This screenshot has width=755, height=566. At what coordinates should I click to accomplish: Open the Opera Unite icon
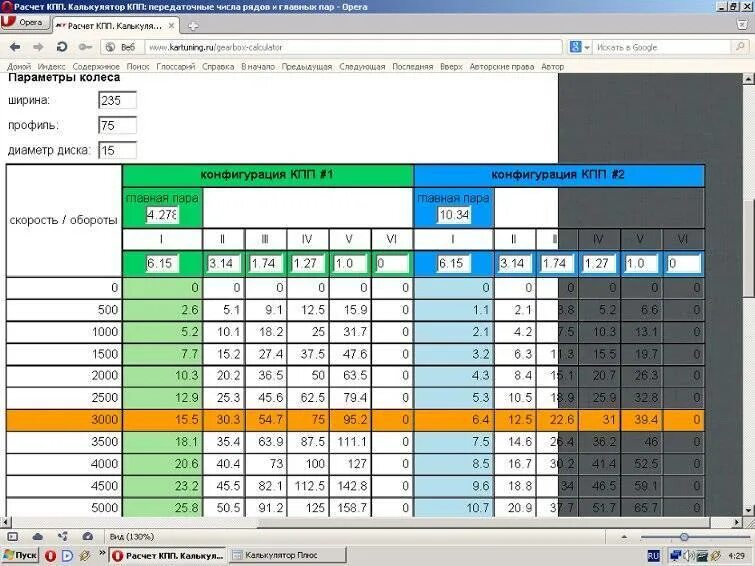click(63, 536)
